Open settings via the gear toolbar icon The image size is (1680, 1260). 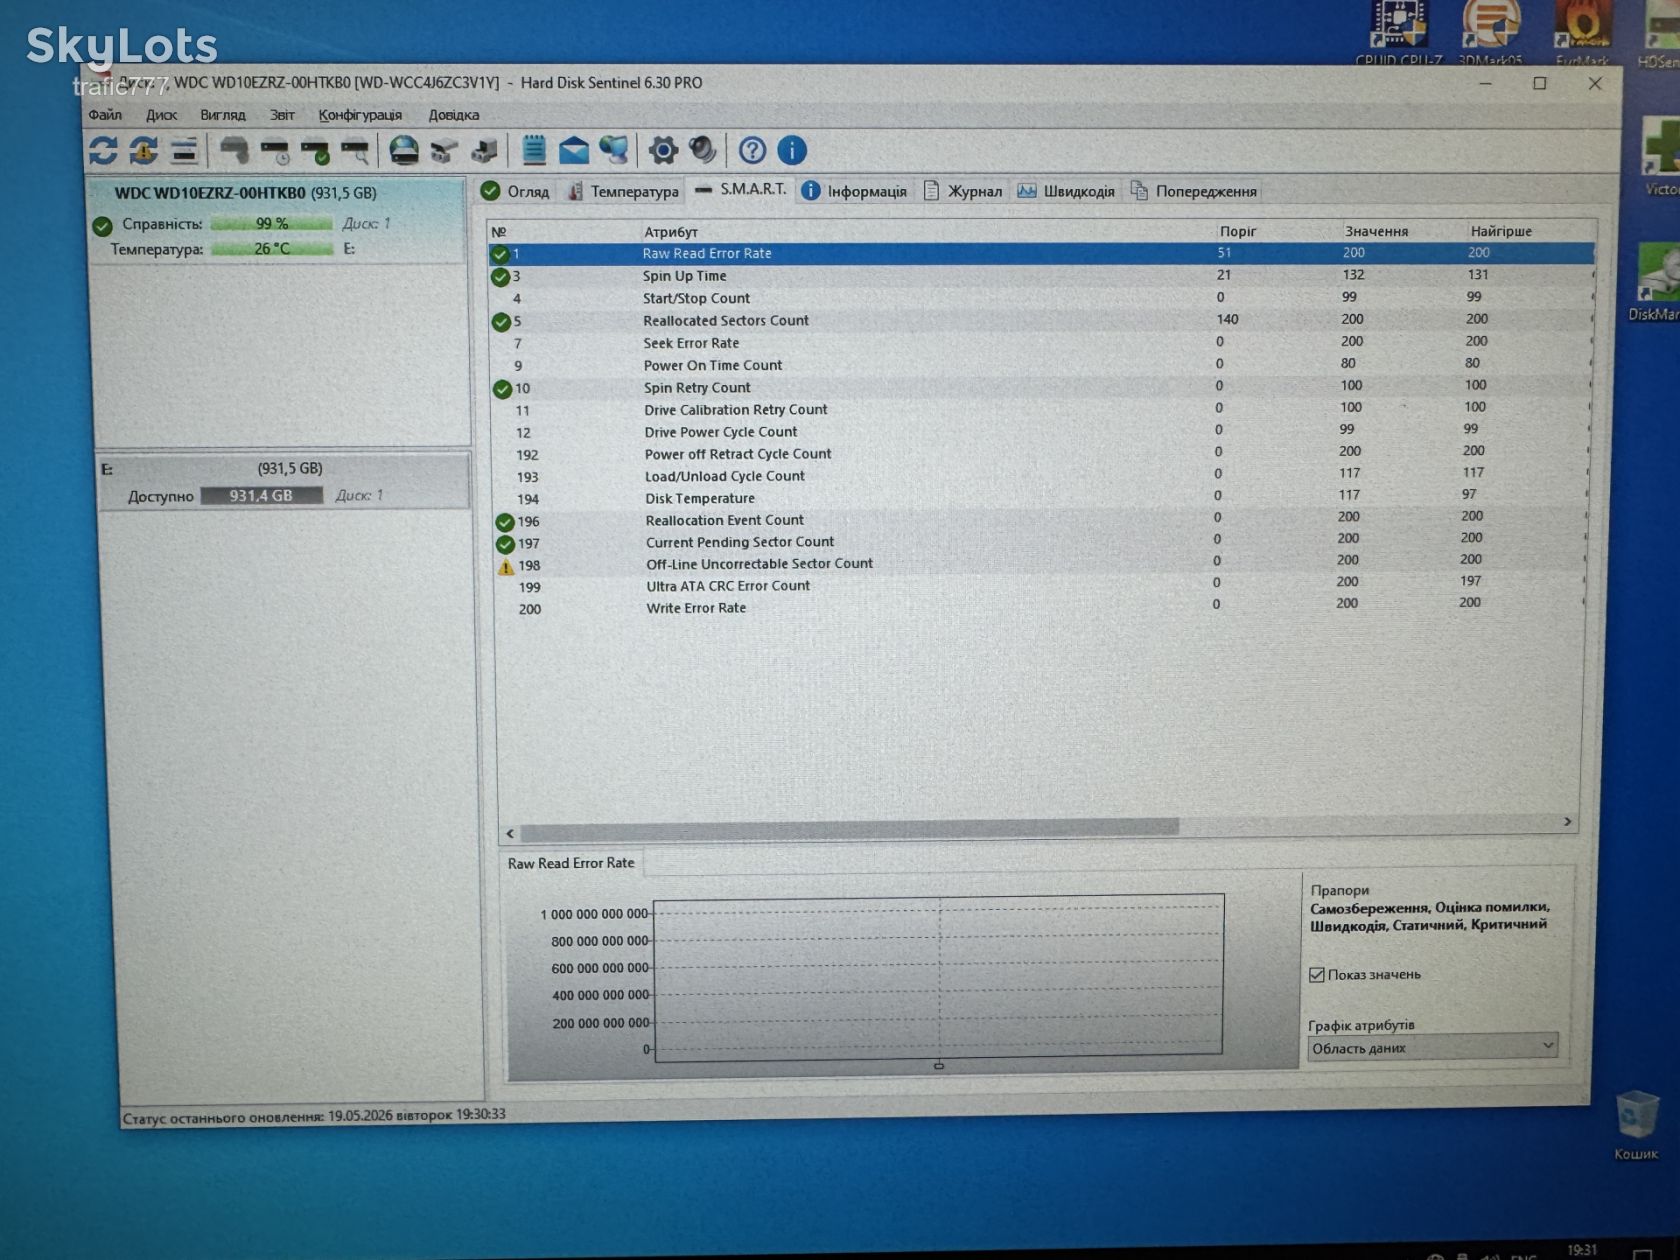[663, 151]
